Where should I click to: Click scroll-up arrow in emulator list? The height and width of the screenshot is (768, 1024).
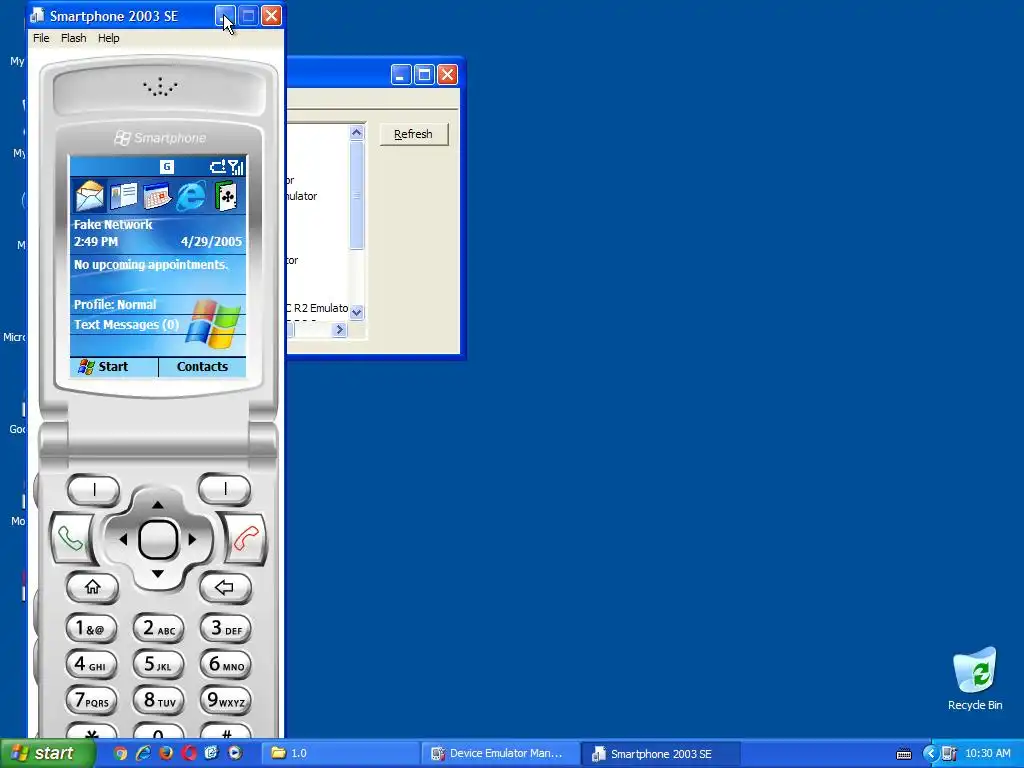click(x=357, y=133)
